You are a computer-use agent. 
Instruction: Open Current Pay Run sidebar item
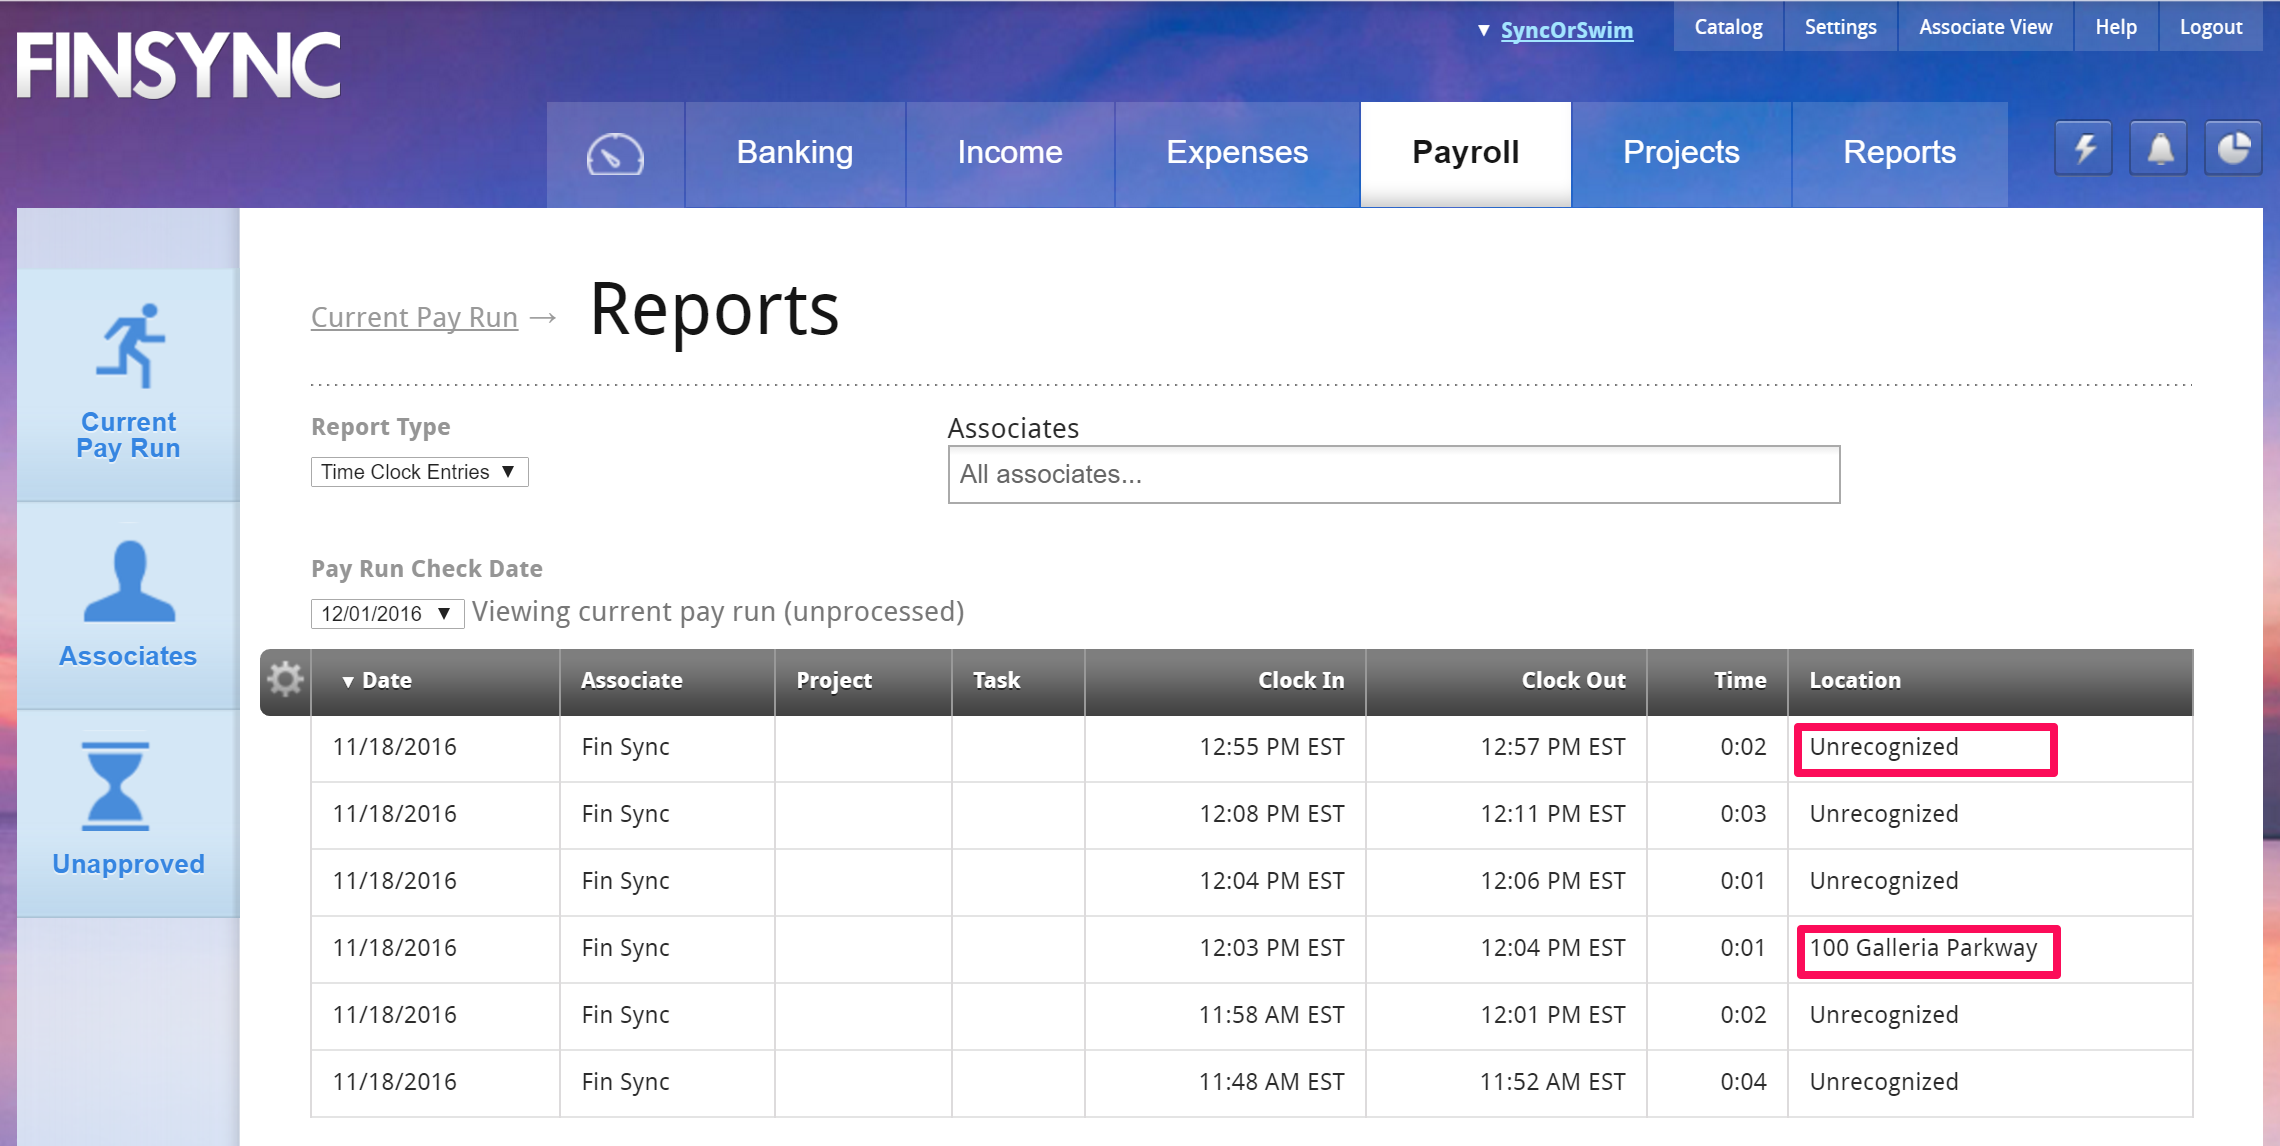click(x=128, y=384)
